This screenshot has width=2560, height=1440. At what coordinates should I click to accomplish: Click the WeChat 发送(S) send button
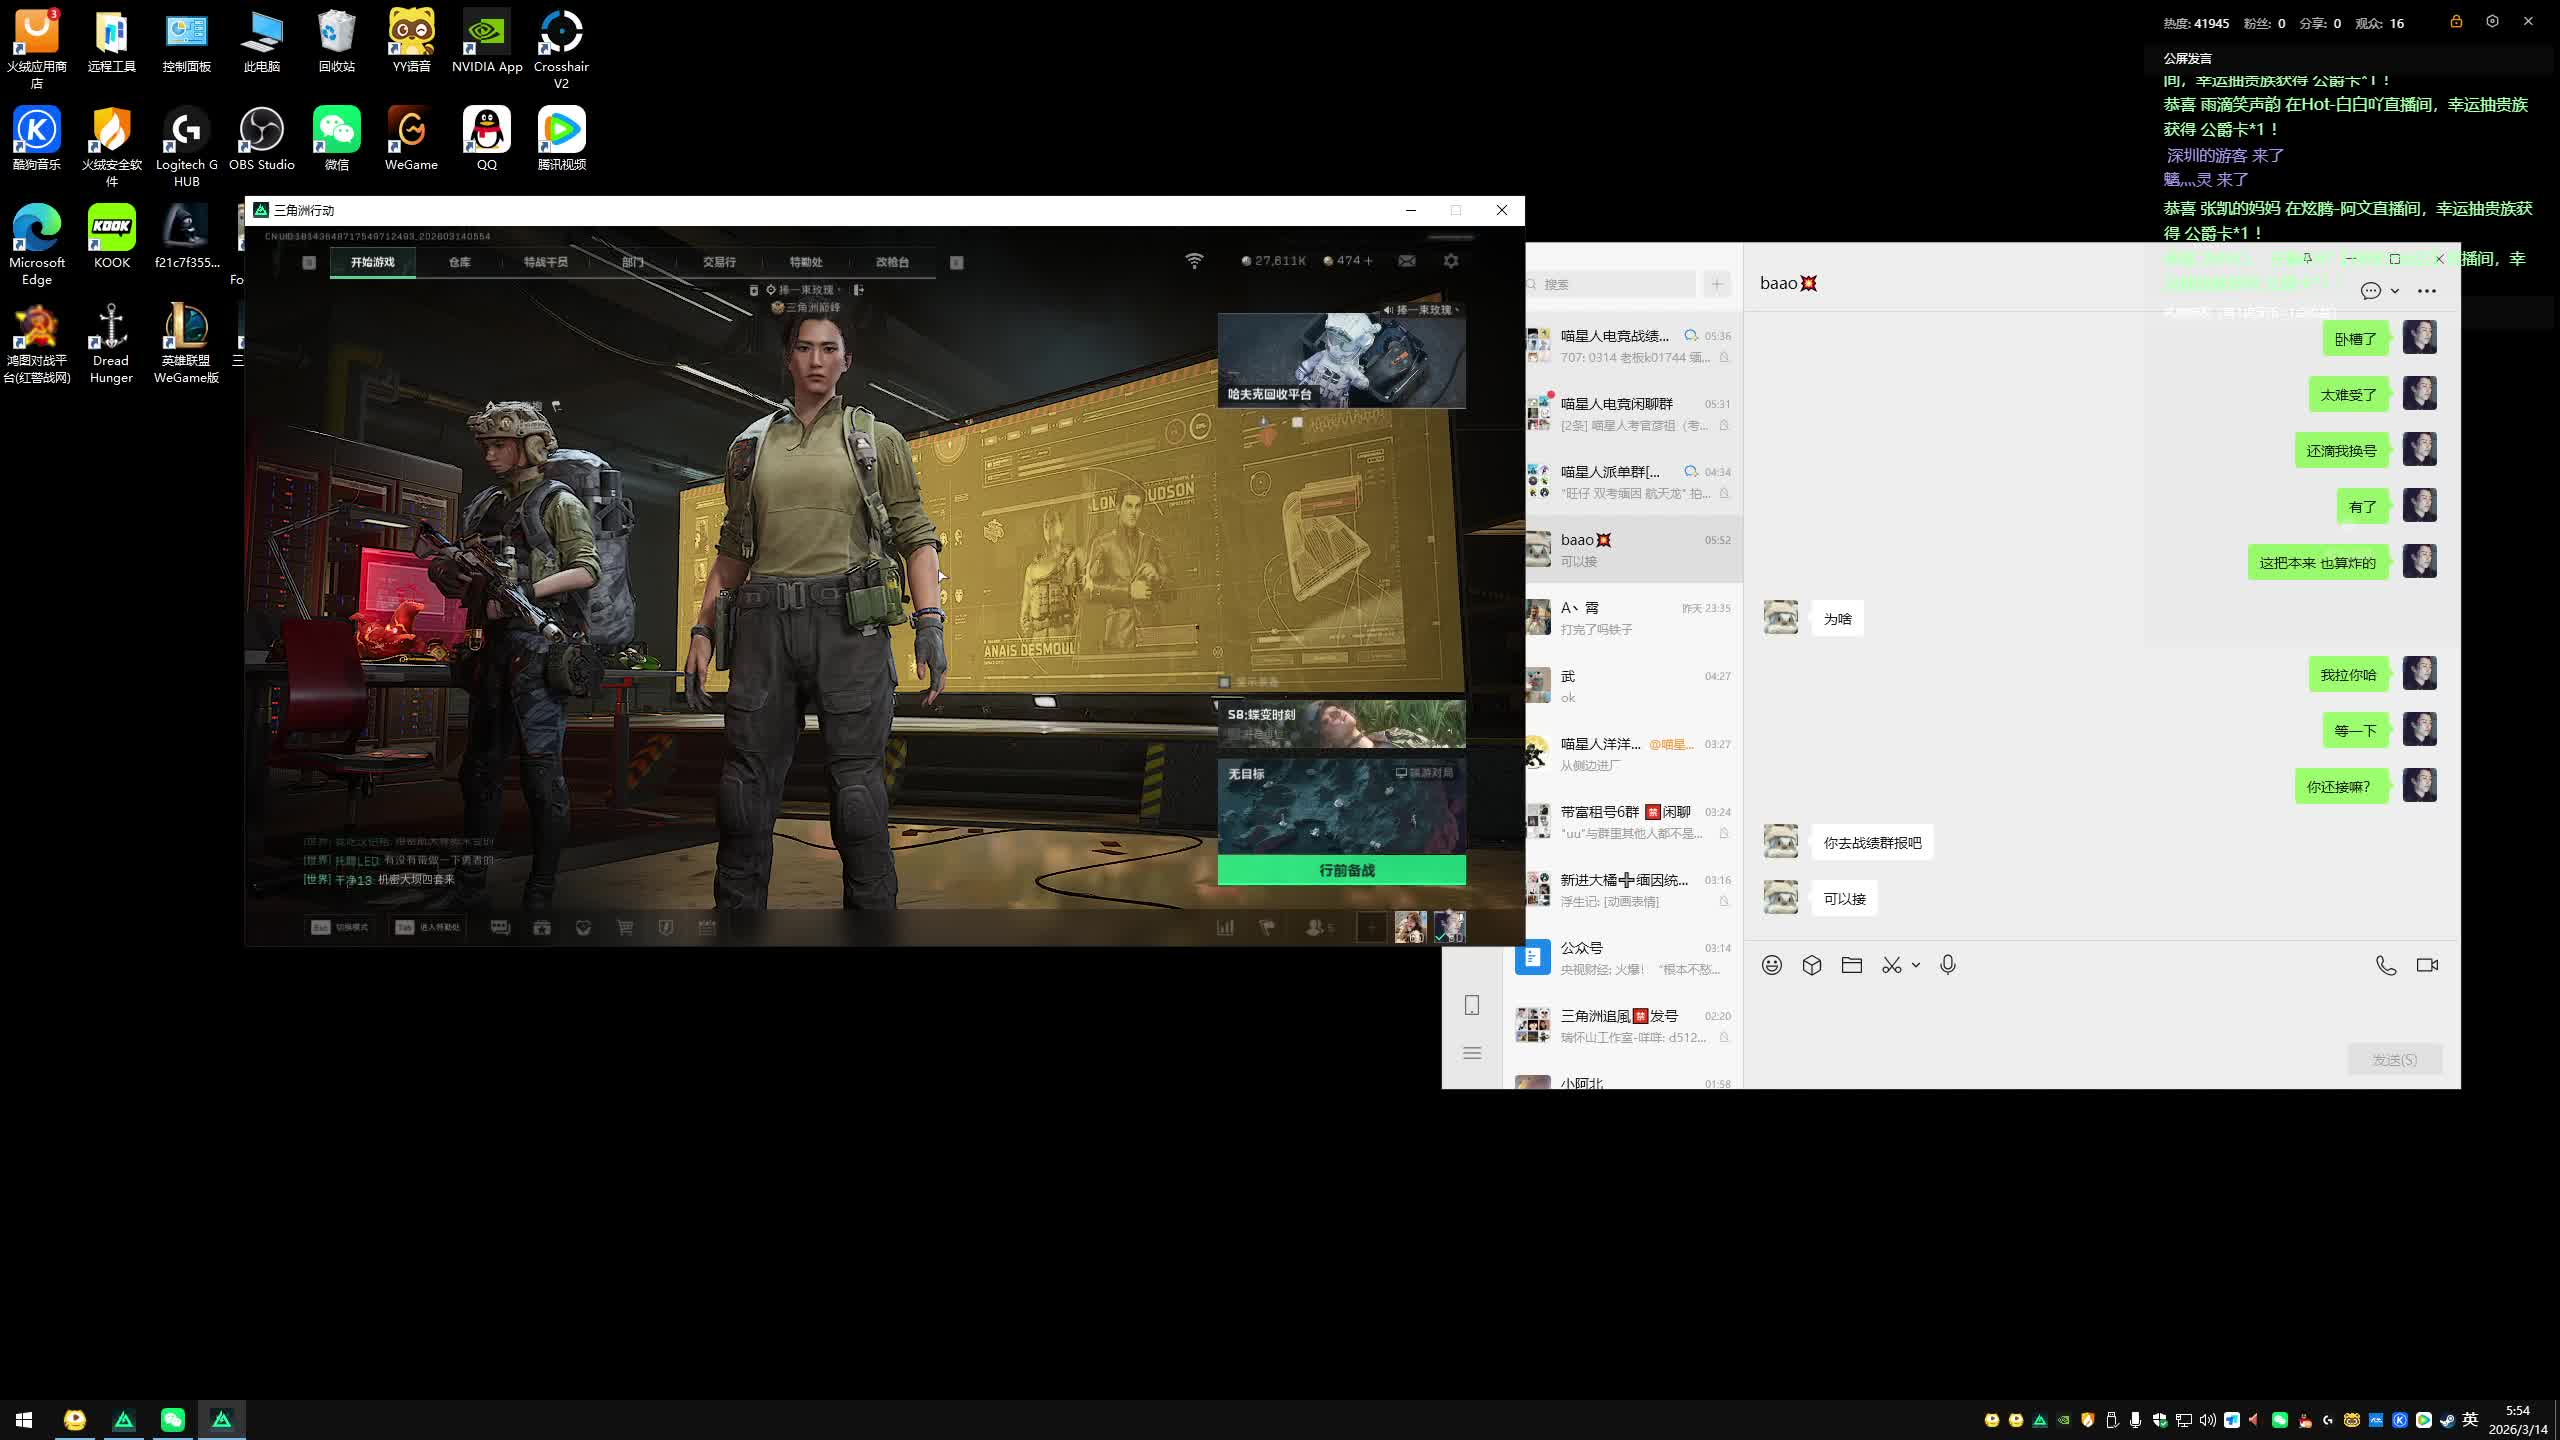click(x=2394, y=1059)
